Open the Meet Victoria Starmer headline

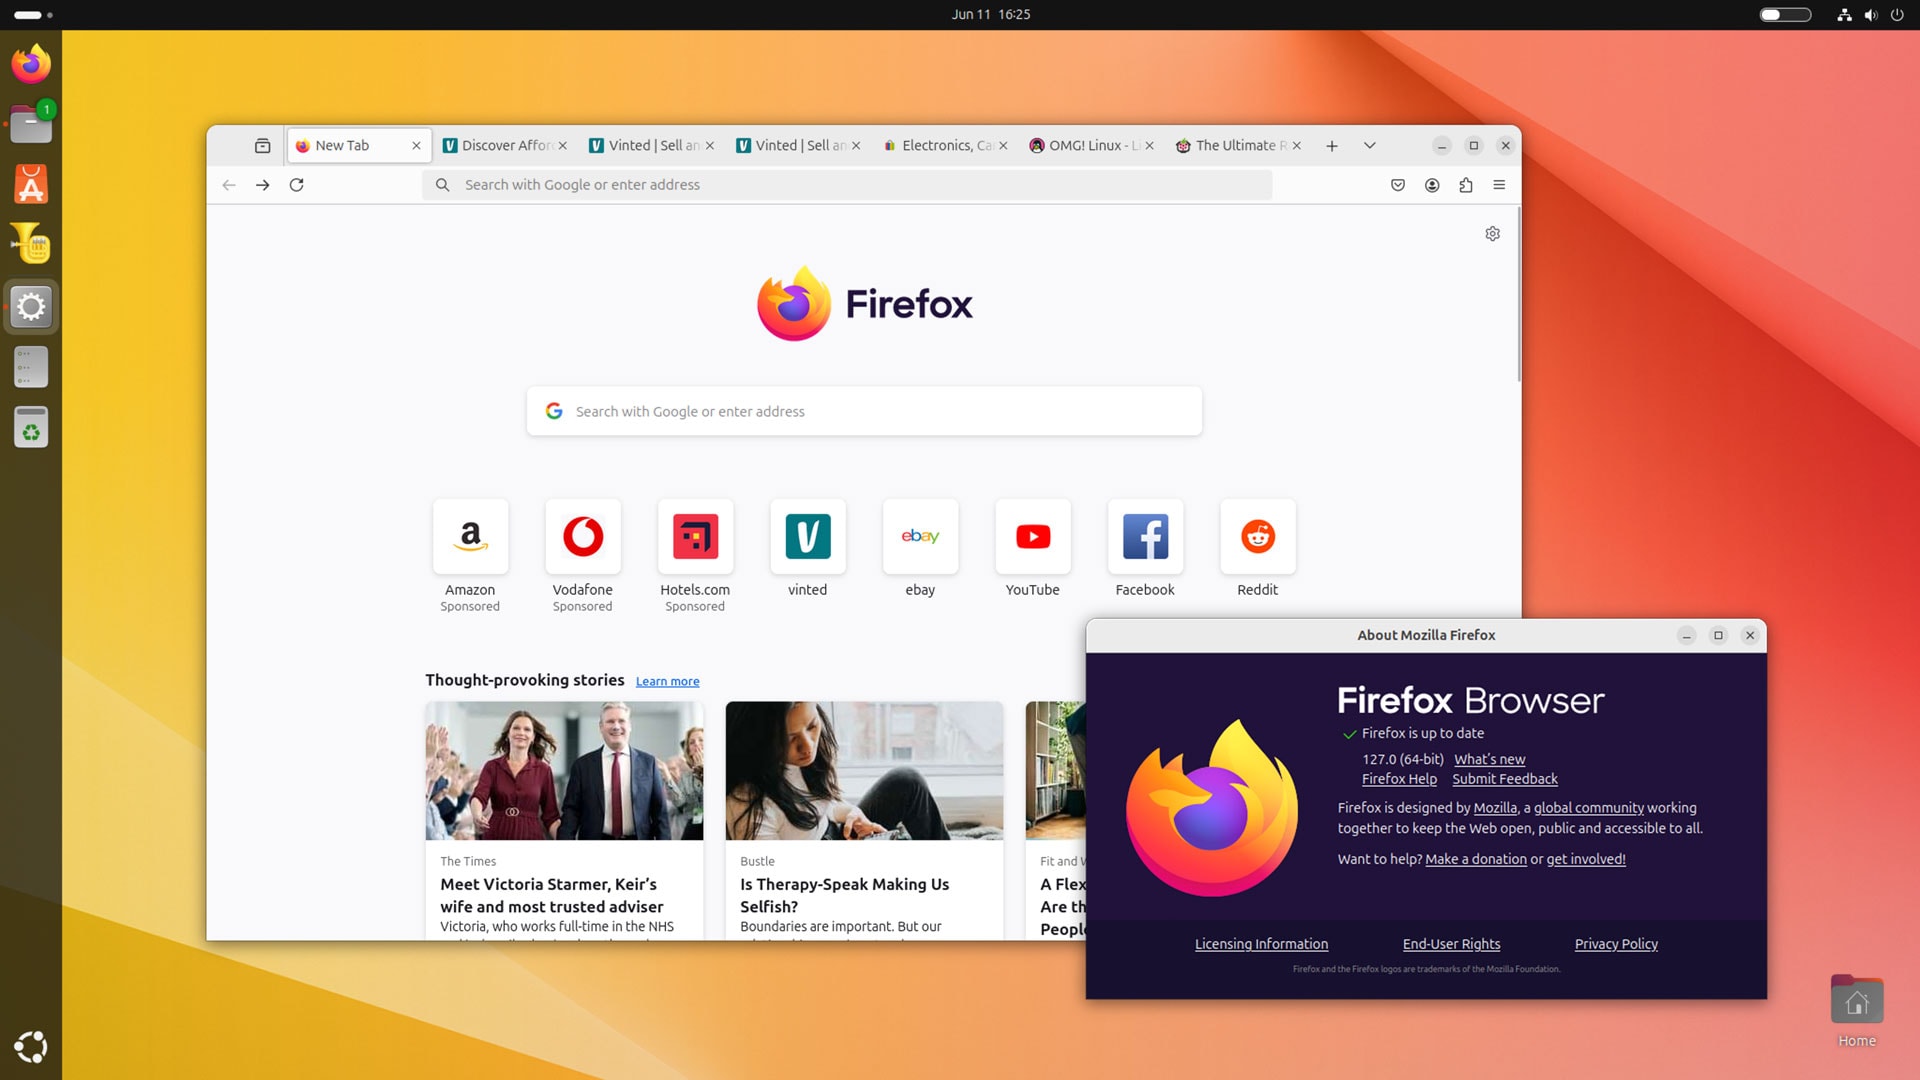click(x=552, y=895)
